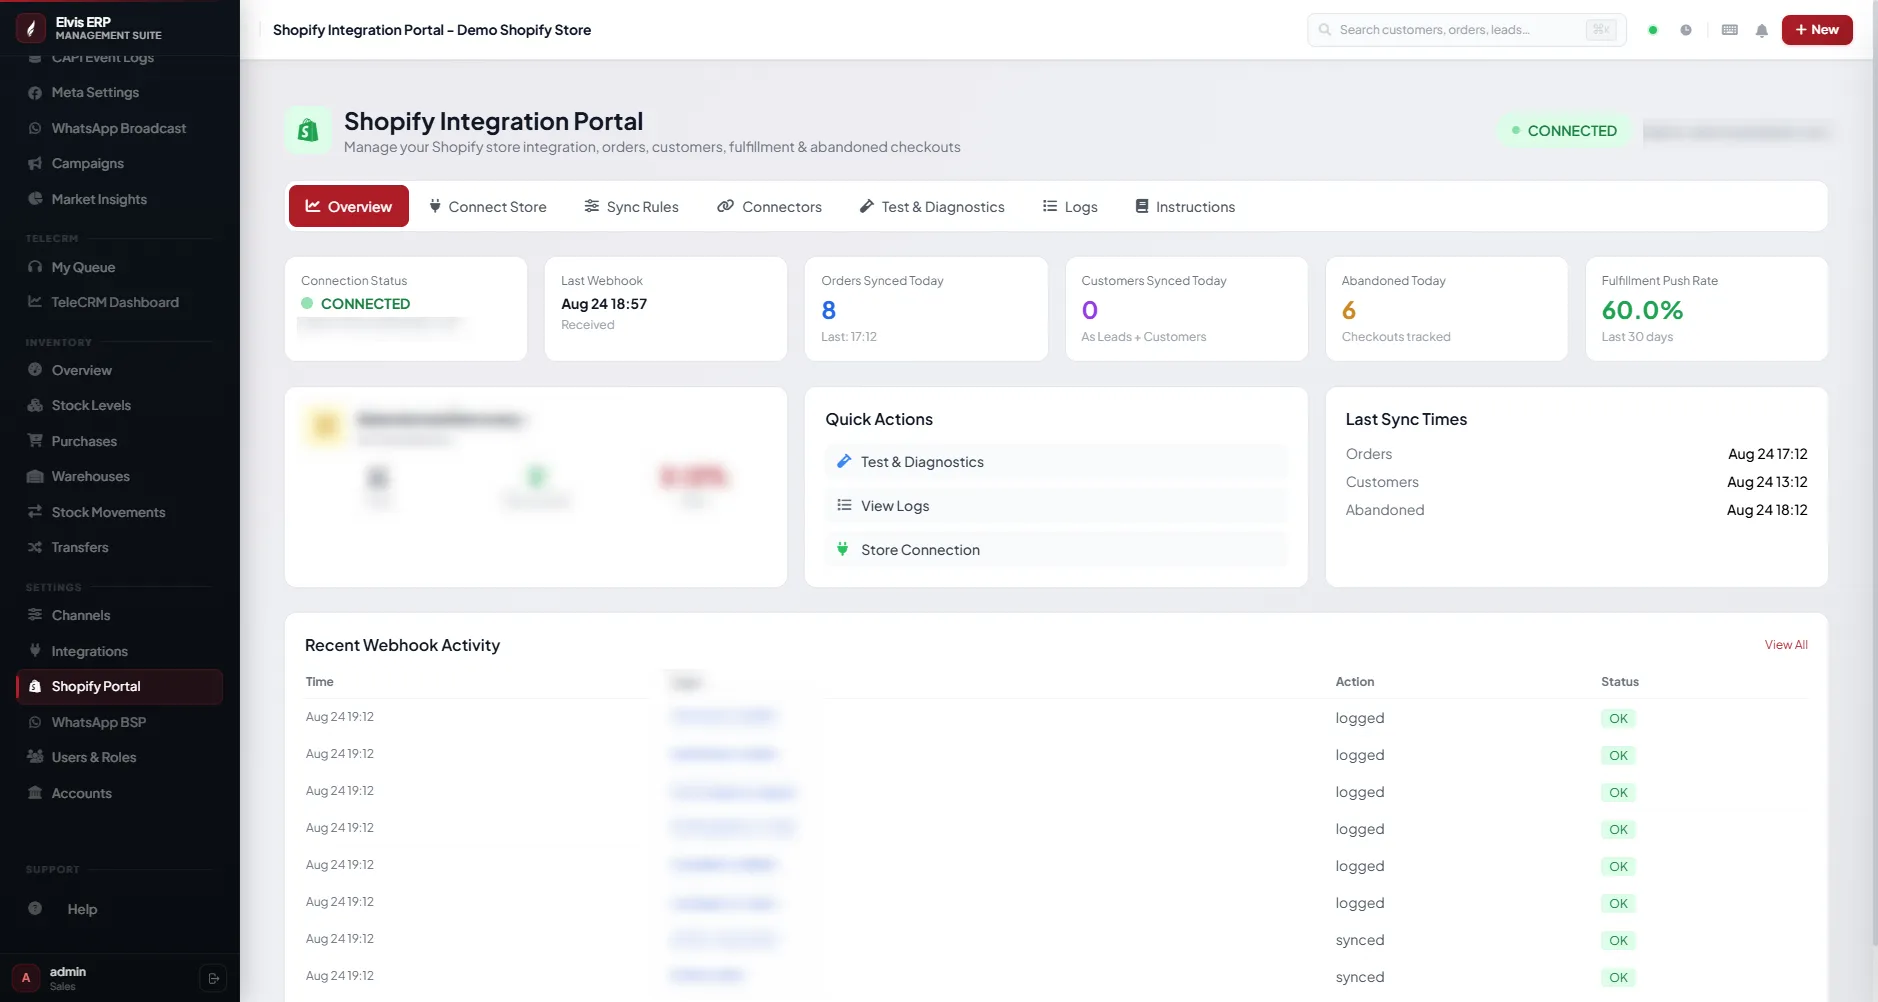Open the Connect Store tab
1878x1002 pixels.
(x=488, y=207)
